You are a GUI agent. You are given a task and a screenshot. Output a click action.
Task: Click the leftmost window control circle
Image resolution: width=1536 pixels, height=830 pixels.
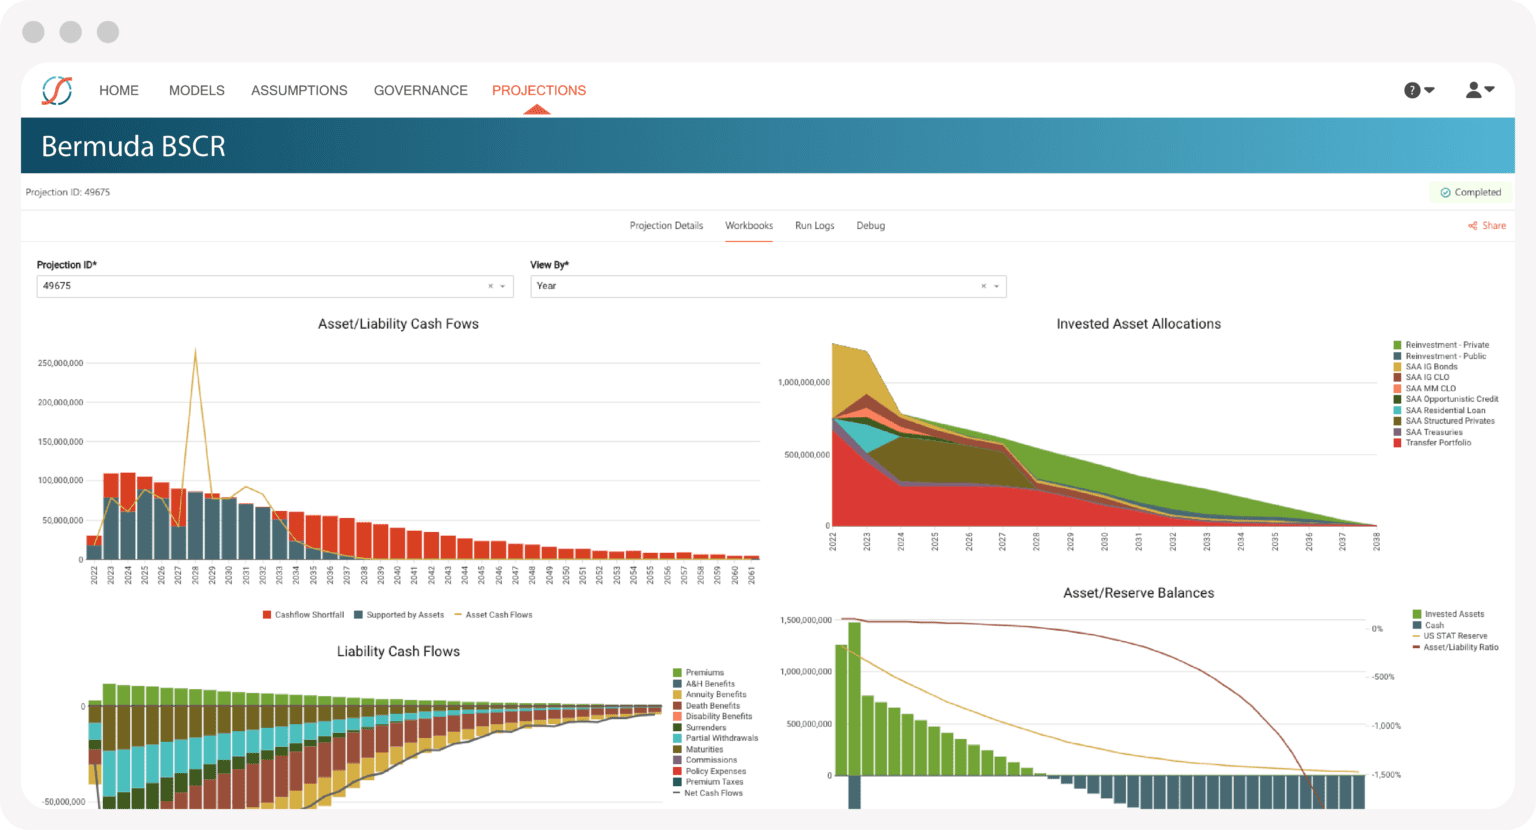tap(33, 31)
